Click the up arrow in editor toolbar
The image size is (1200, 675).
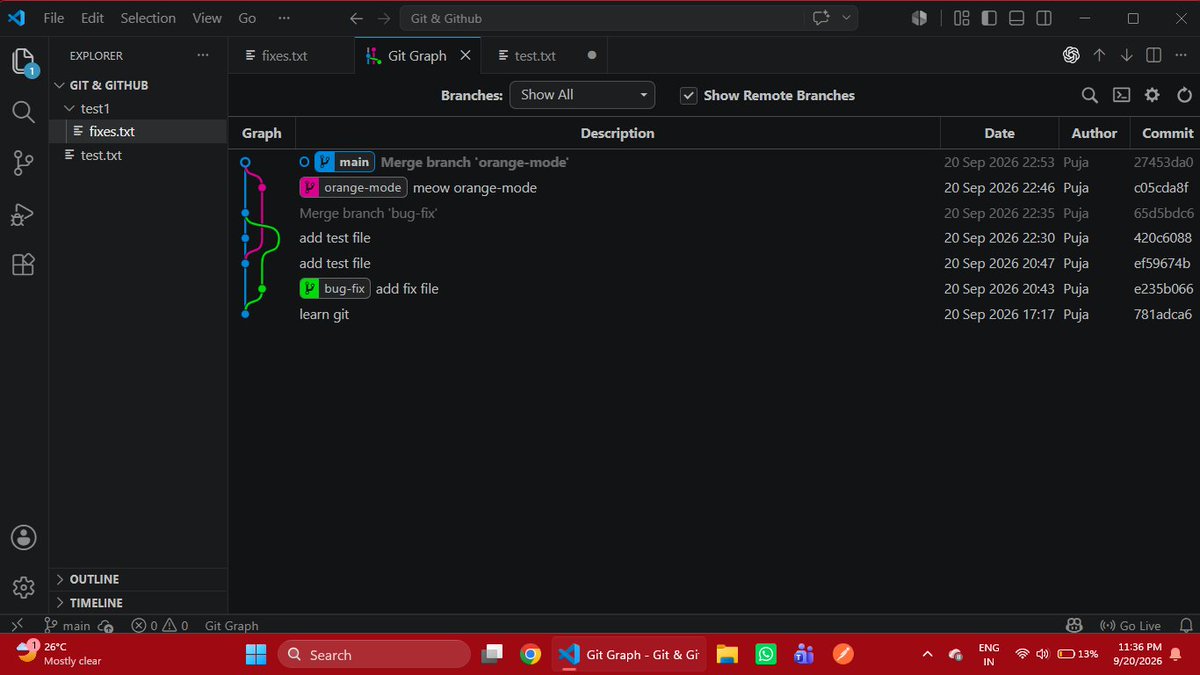coord(1099,55)
